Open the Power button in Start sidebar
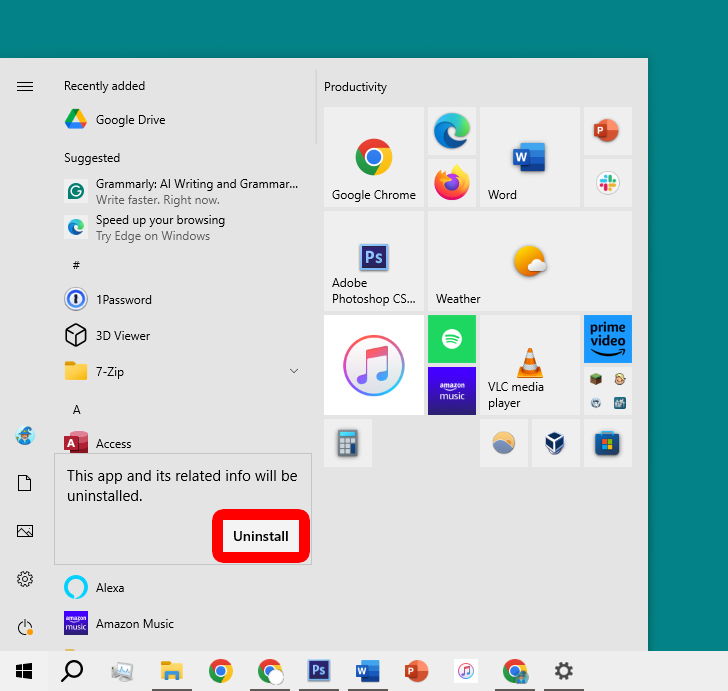 tap(25, 627)
